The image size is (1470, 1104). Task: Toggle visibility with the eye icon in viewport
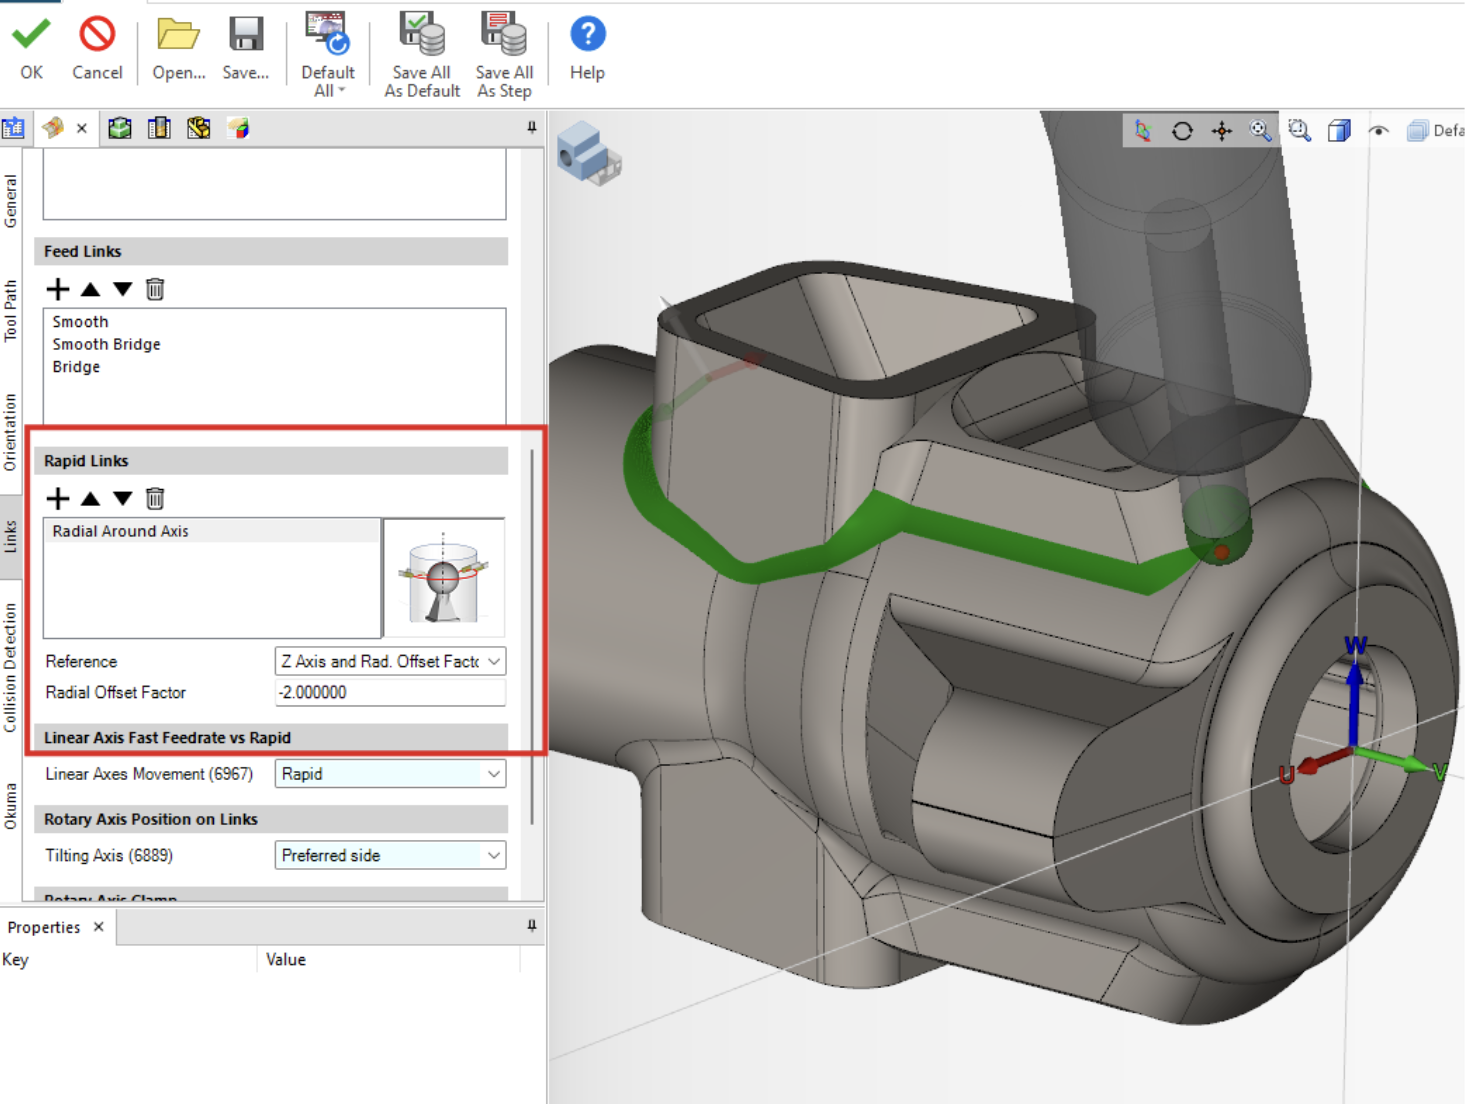point(1378,131)
